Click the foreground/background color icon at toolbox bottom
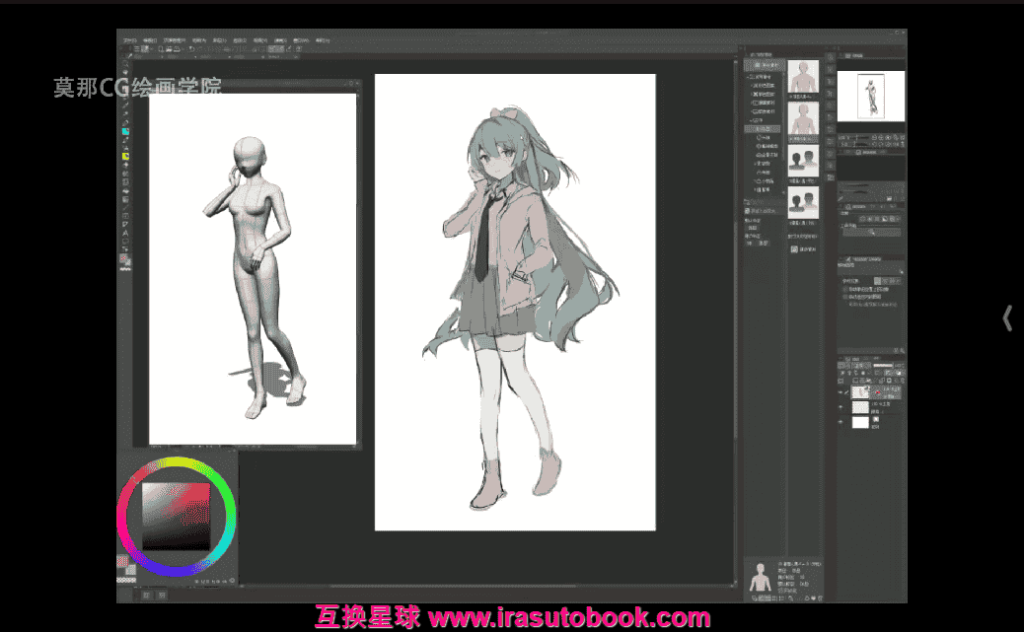1024x632 pixels. pos(124,260)
